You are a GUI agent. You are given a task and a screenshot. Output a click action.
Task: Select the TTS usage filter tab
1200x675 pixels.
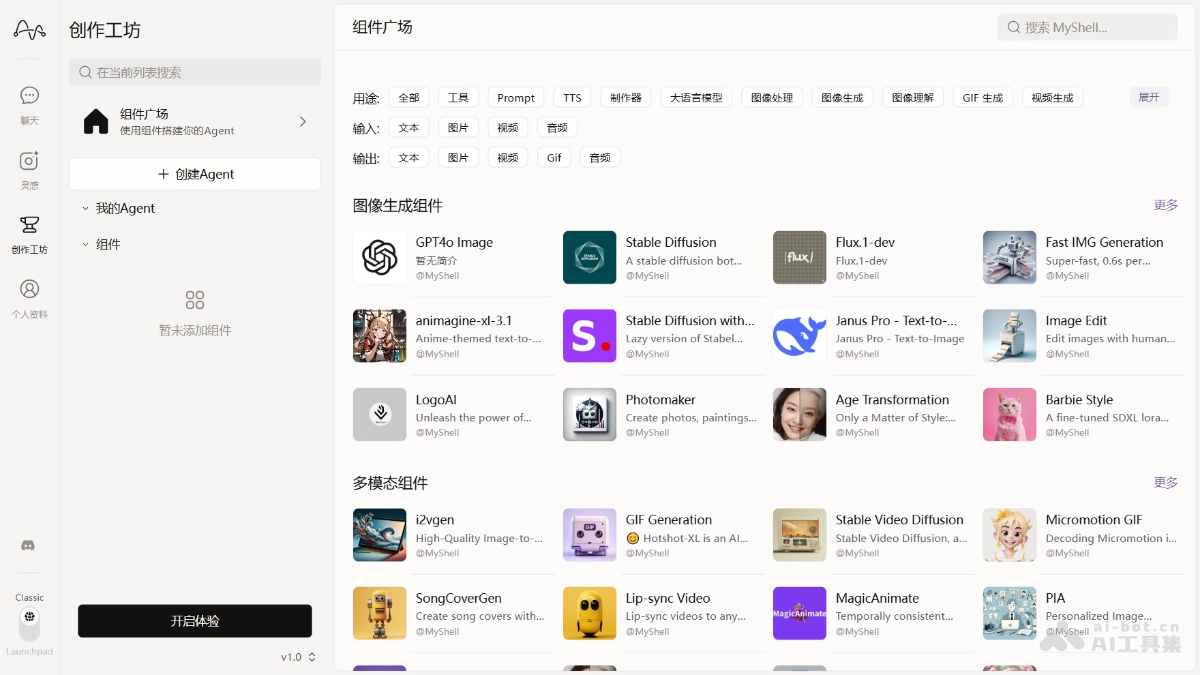tap(572, 98)
